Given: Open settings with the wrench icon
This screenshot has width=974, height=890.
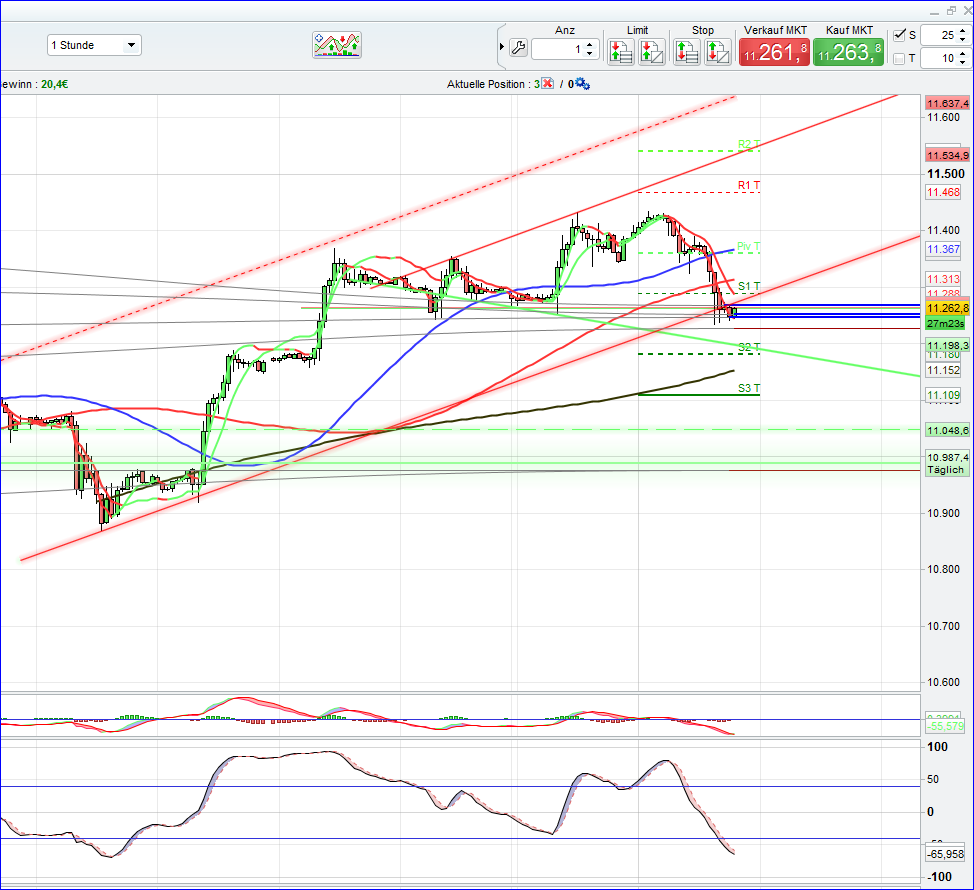Looking at the screenshot, I should pos(517,47).
